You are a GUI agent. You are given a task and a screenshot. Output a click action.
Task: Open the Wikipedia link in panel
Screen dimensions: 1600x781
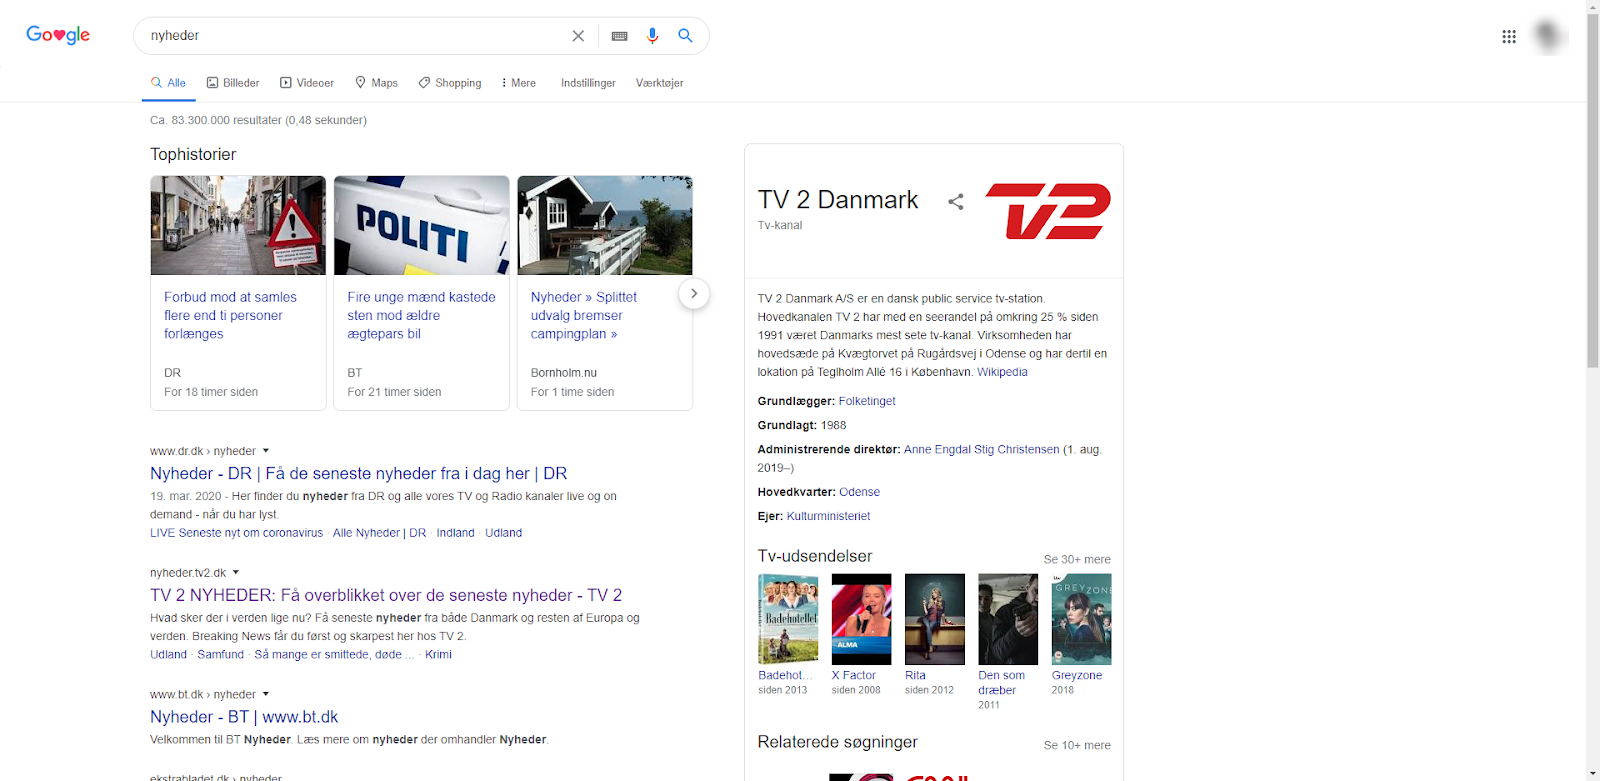pyautogui.click(x=1002, y=372)
